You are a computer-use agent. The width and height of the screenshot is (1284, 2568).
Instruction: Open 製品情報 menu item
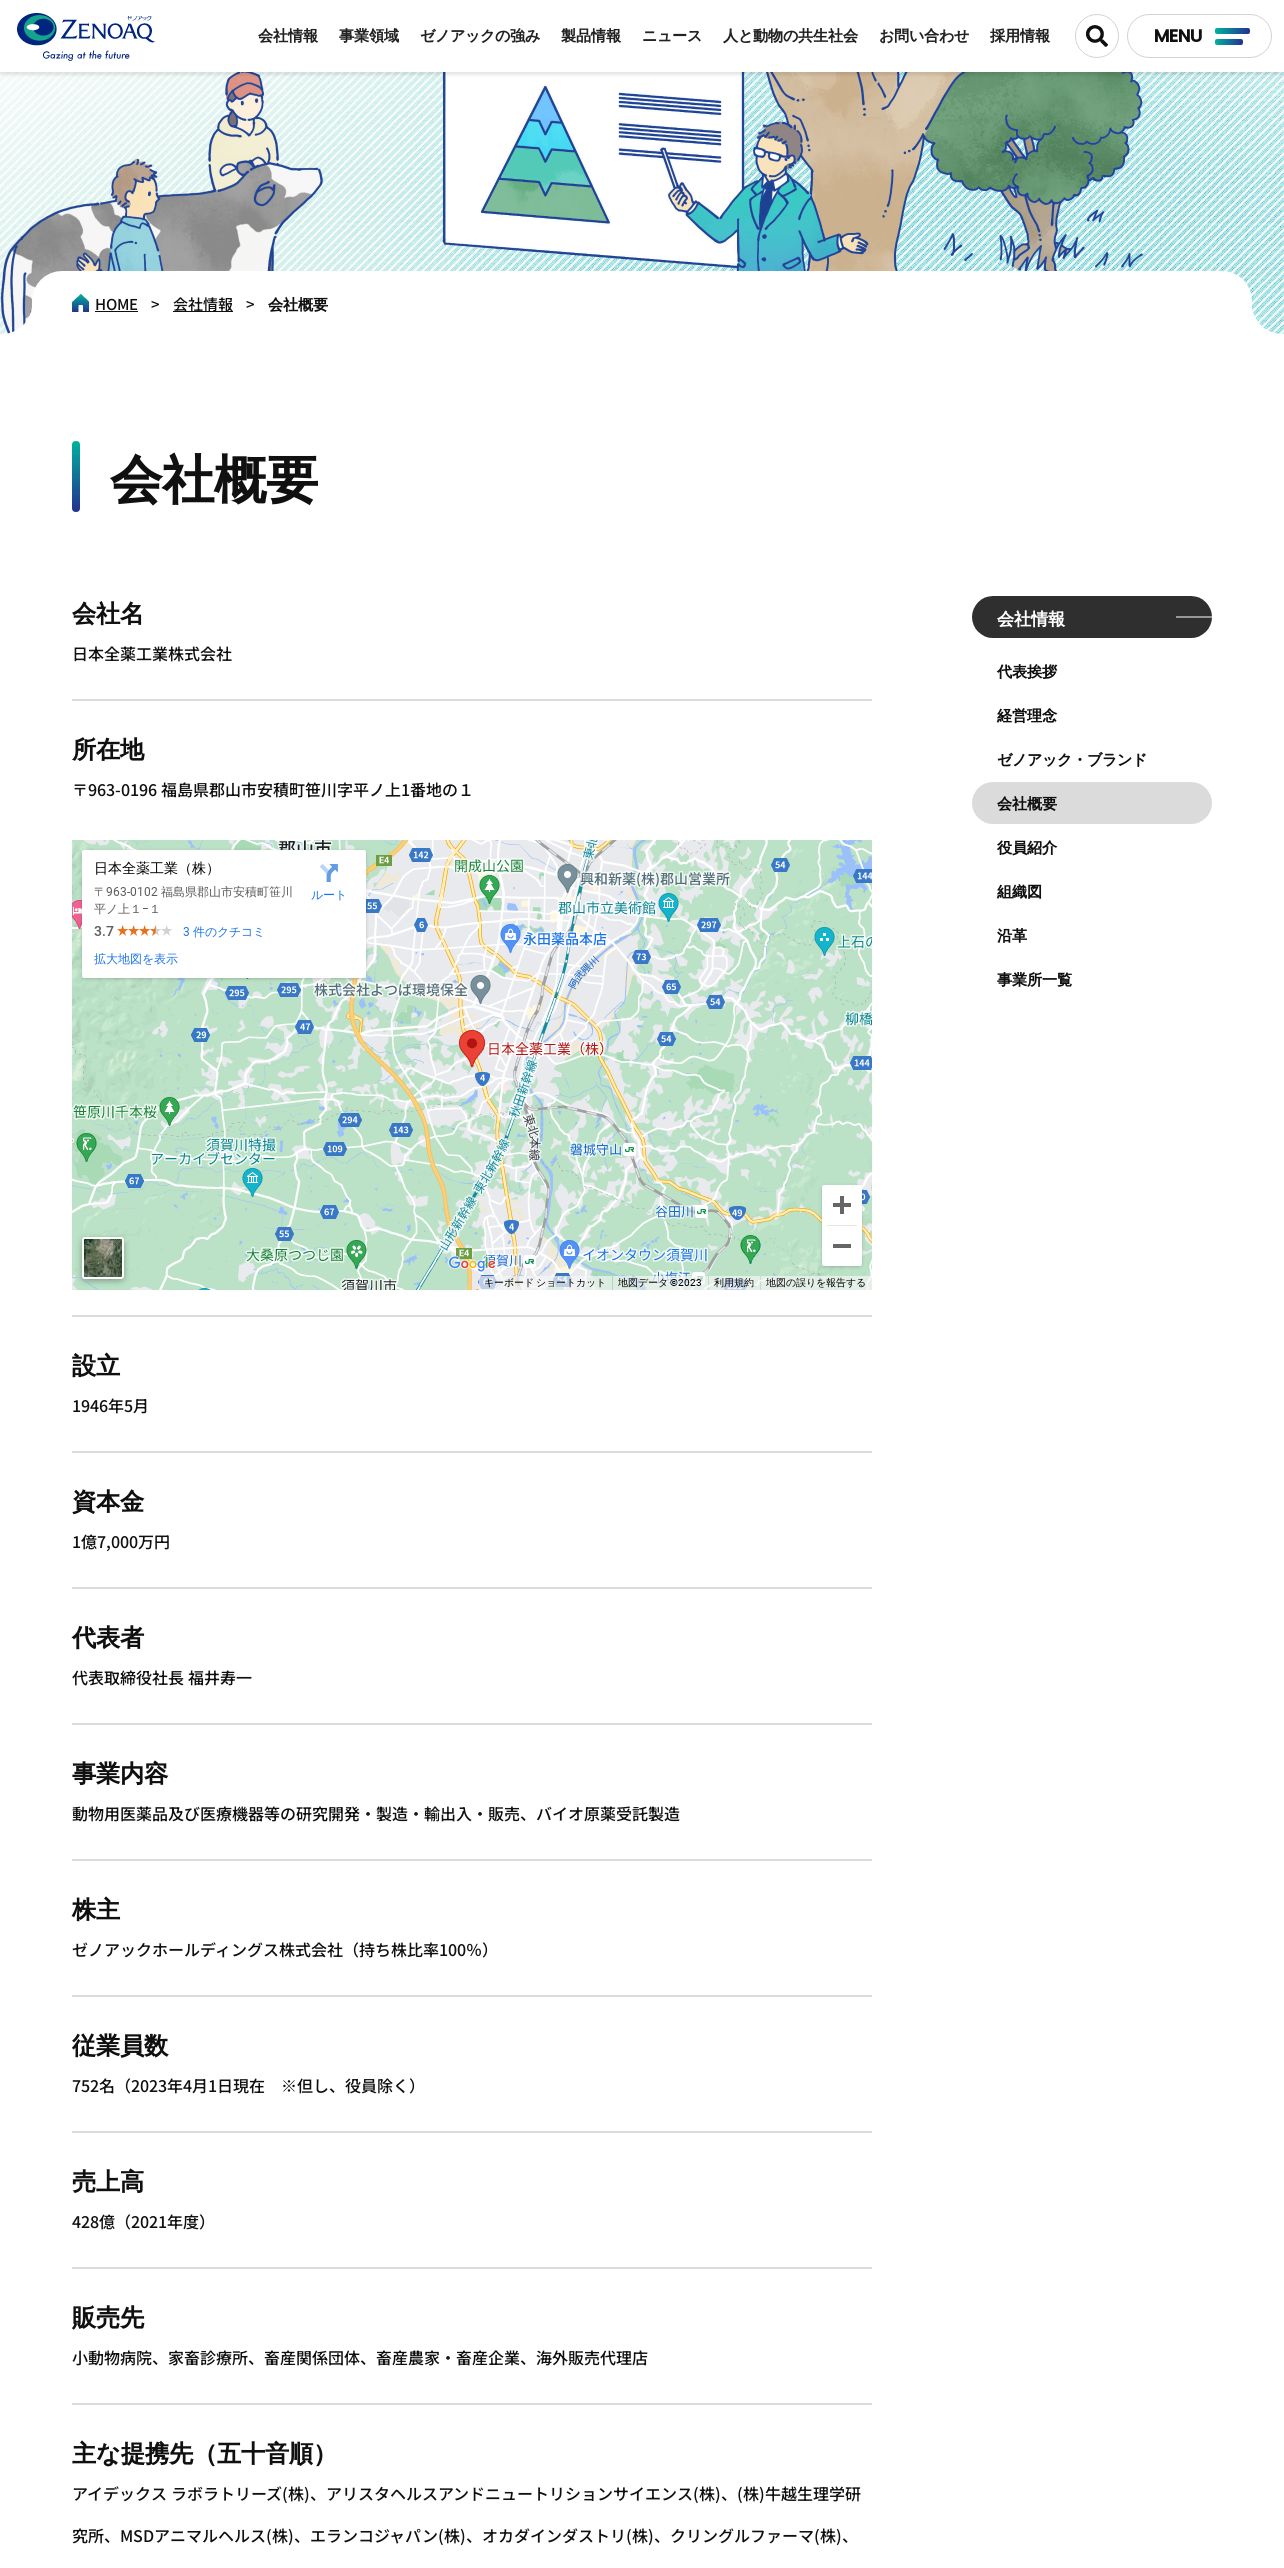click(x=591, y=36)
